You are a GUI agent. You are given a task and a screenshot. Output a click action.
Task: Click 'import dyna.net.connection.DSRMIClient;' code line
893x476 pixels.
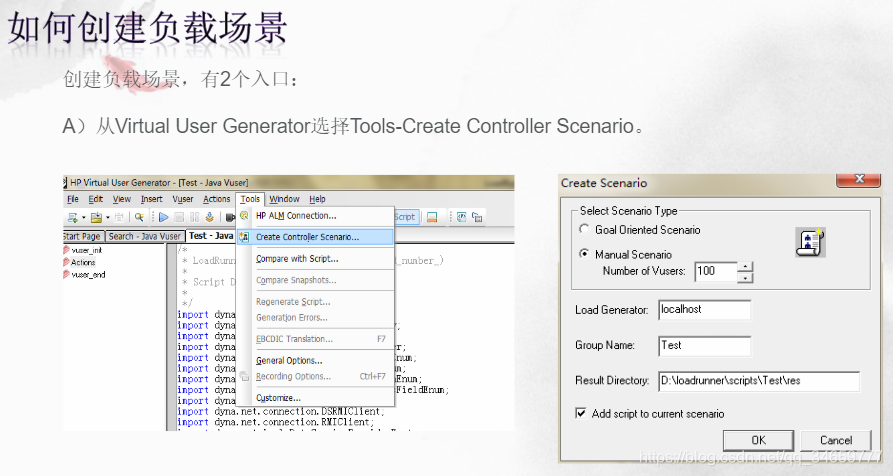[x=281, y=411]
